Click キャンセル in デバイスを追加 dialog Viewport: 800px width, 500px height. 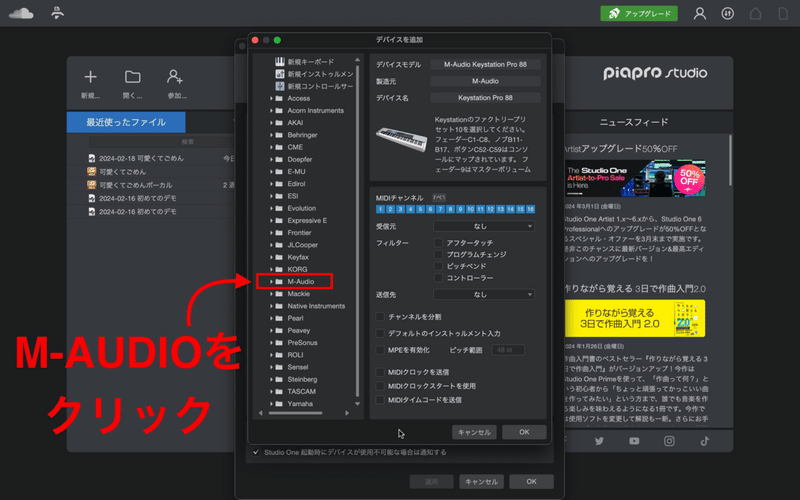(x=474, y=432)
